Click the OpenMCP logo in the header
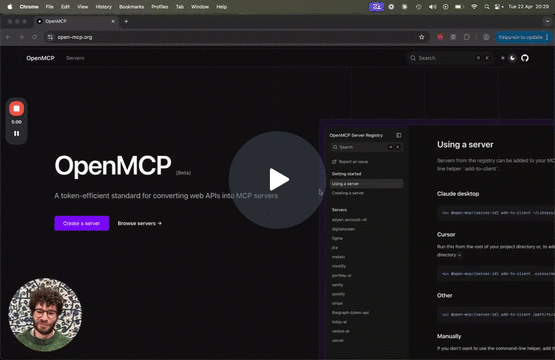Screen dimensions: 555x360 40,58
